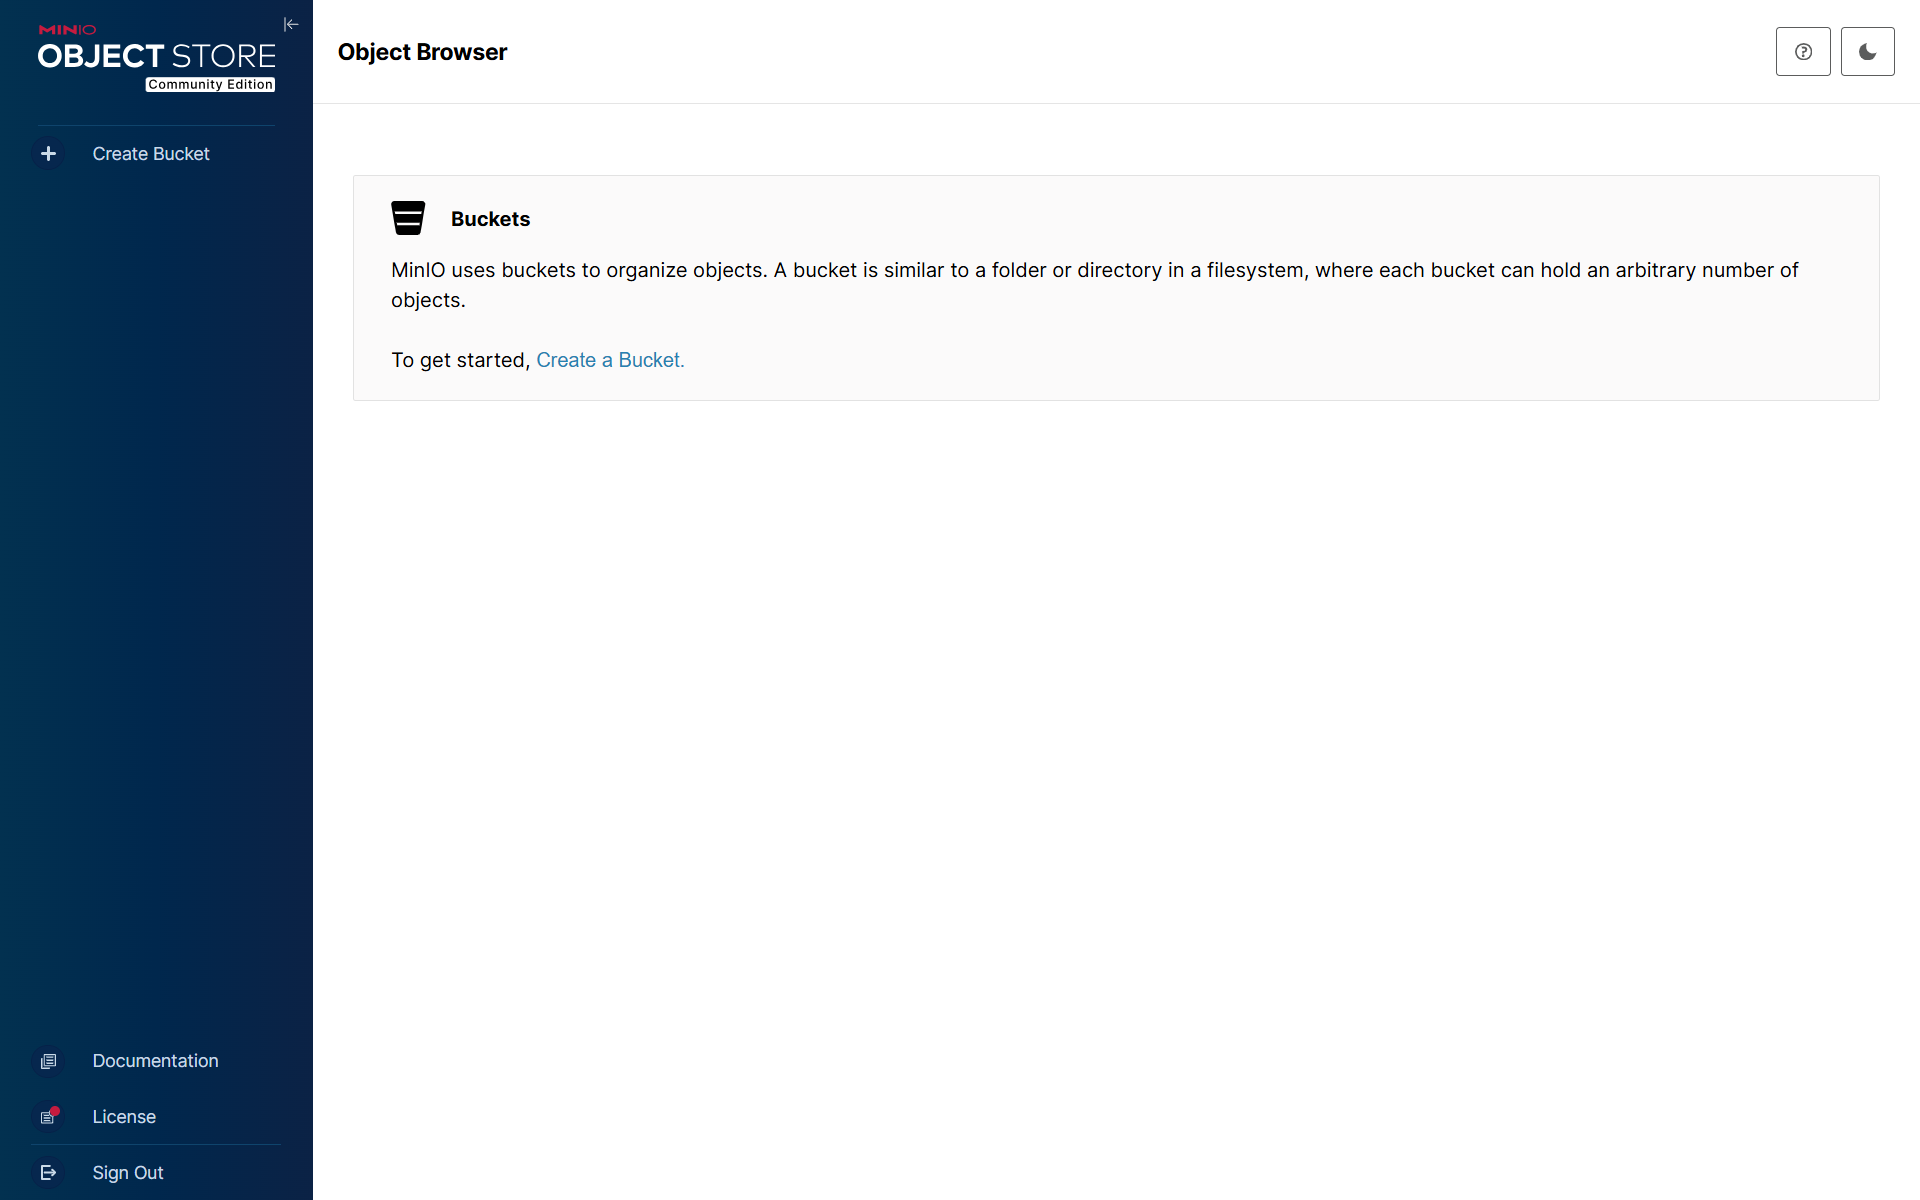Viewport: 1920px width, 1200px height.
Task: Collapse the sidebar with the arrow icon
Action: (291, 24)
